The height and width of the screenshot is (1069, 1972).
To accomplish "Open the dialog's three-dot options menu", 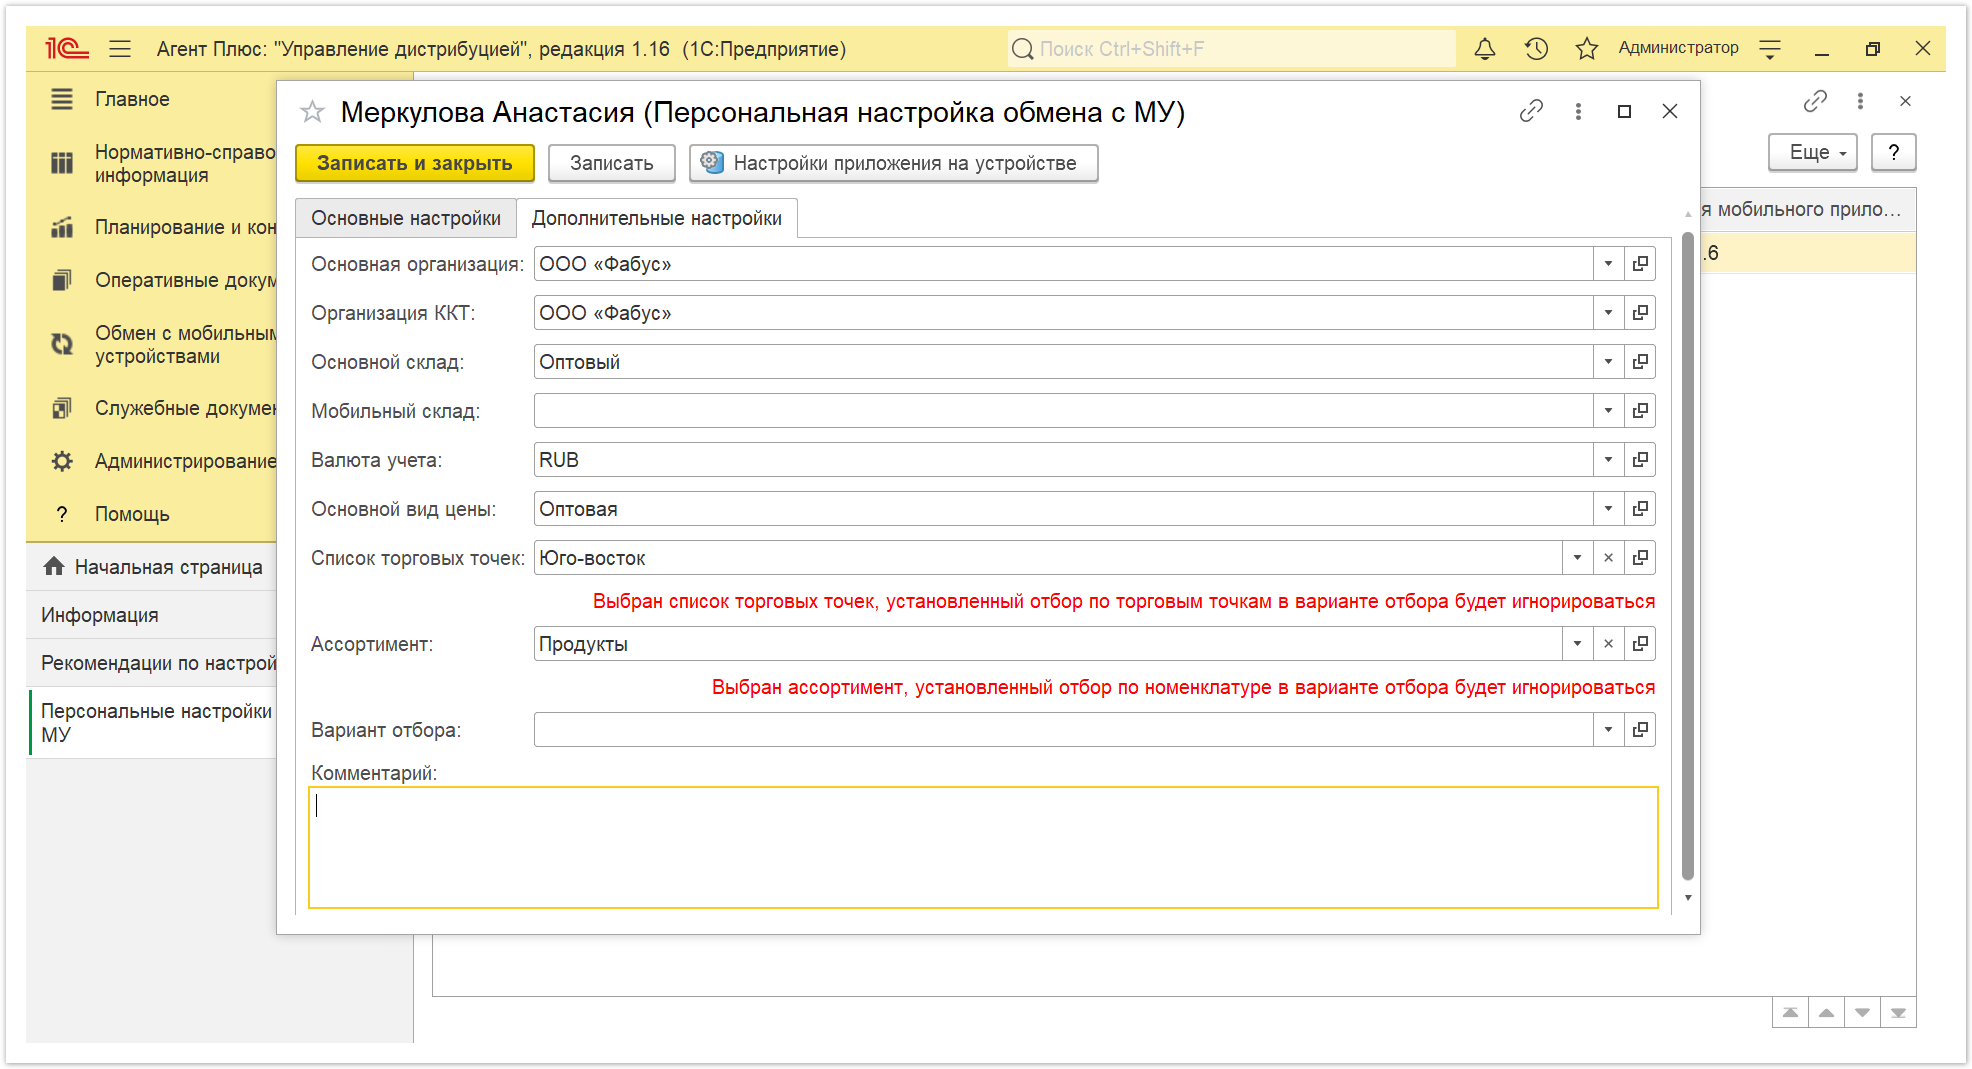I will click(1578, 111).
